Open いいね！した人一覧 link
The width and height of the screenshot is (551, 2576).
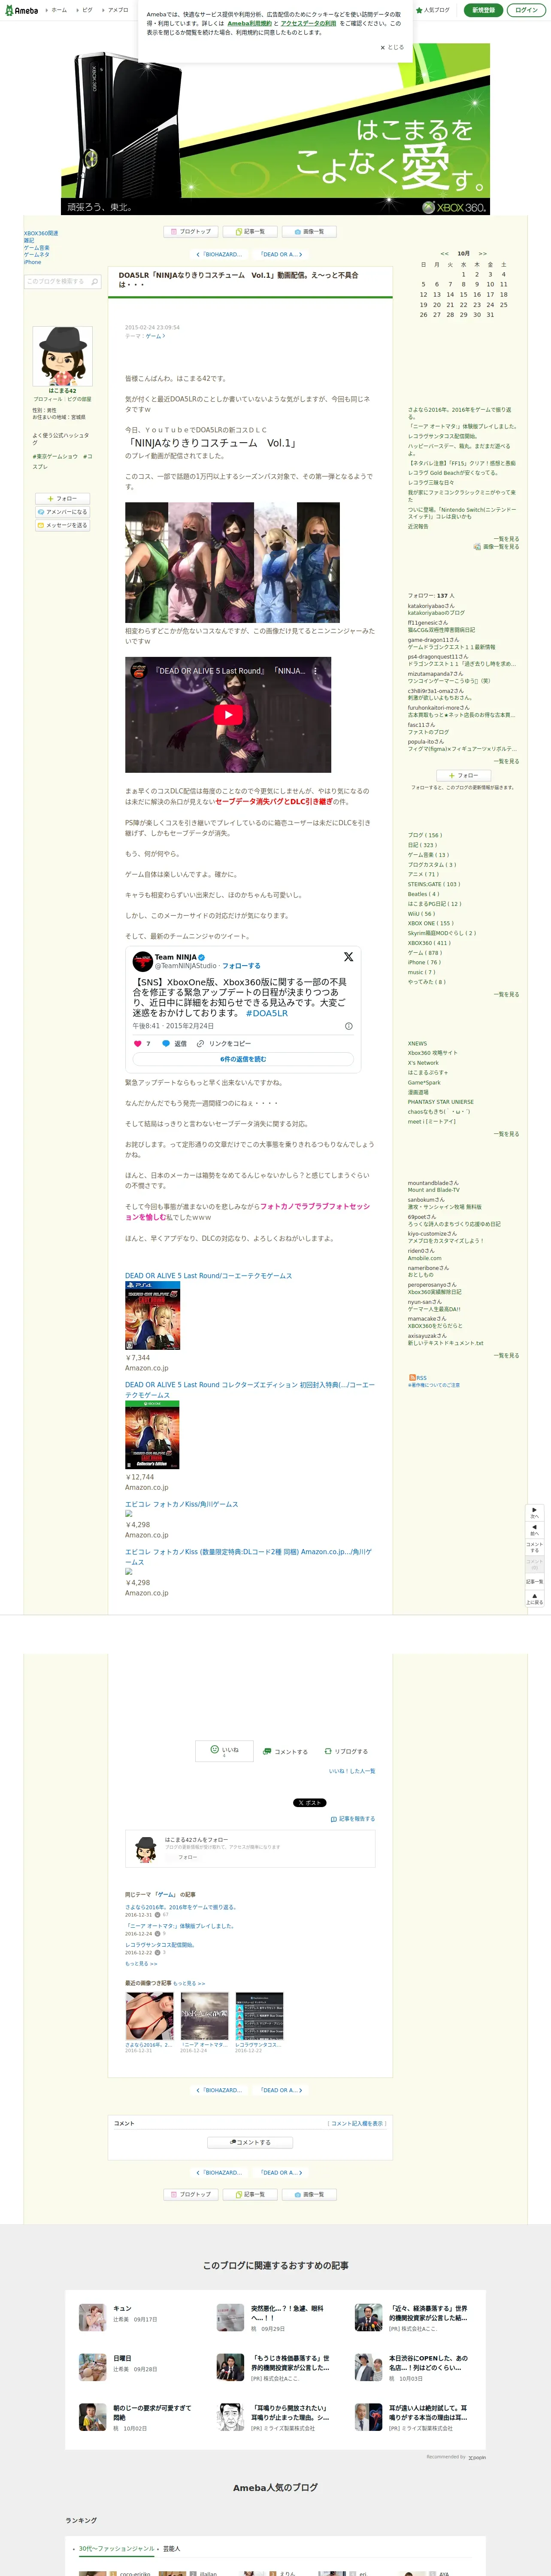352,1771
